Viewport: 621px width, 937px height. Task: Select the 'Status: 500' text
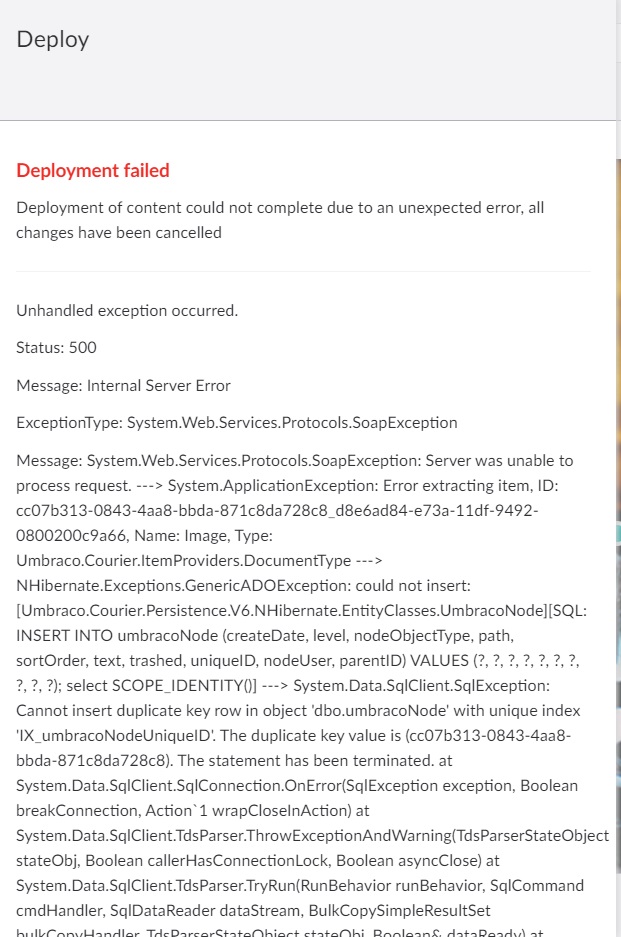[x=56, y=348]
